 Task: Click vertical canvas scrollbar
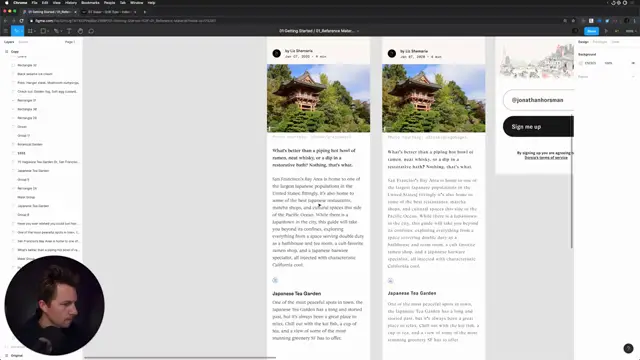tap(572, 181)
